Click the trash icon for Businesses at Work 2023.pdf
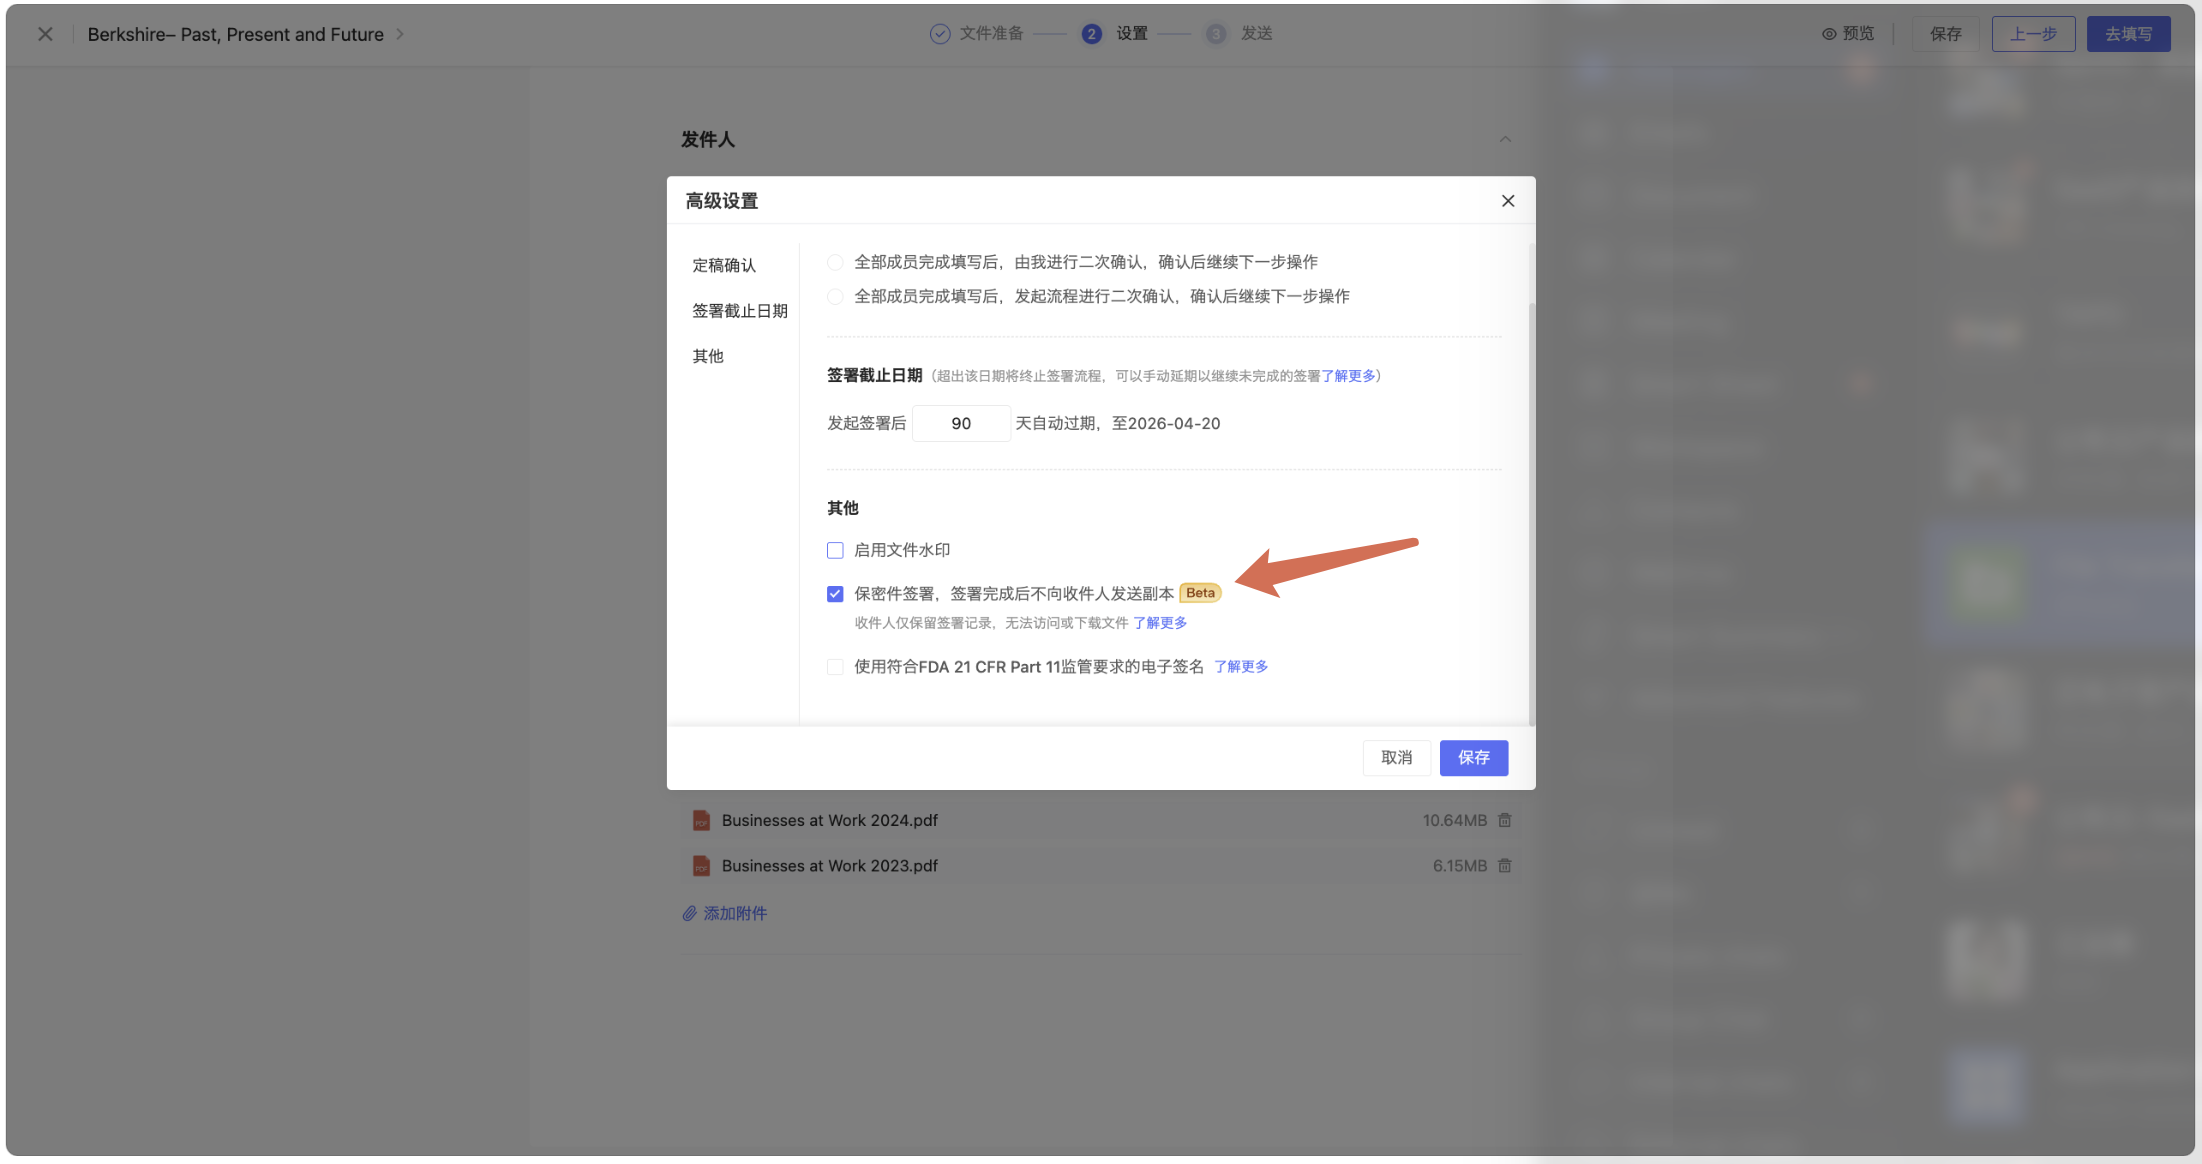Screen dimensions: 2202x1164 coord(1505,866)
